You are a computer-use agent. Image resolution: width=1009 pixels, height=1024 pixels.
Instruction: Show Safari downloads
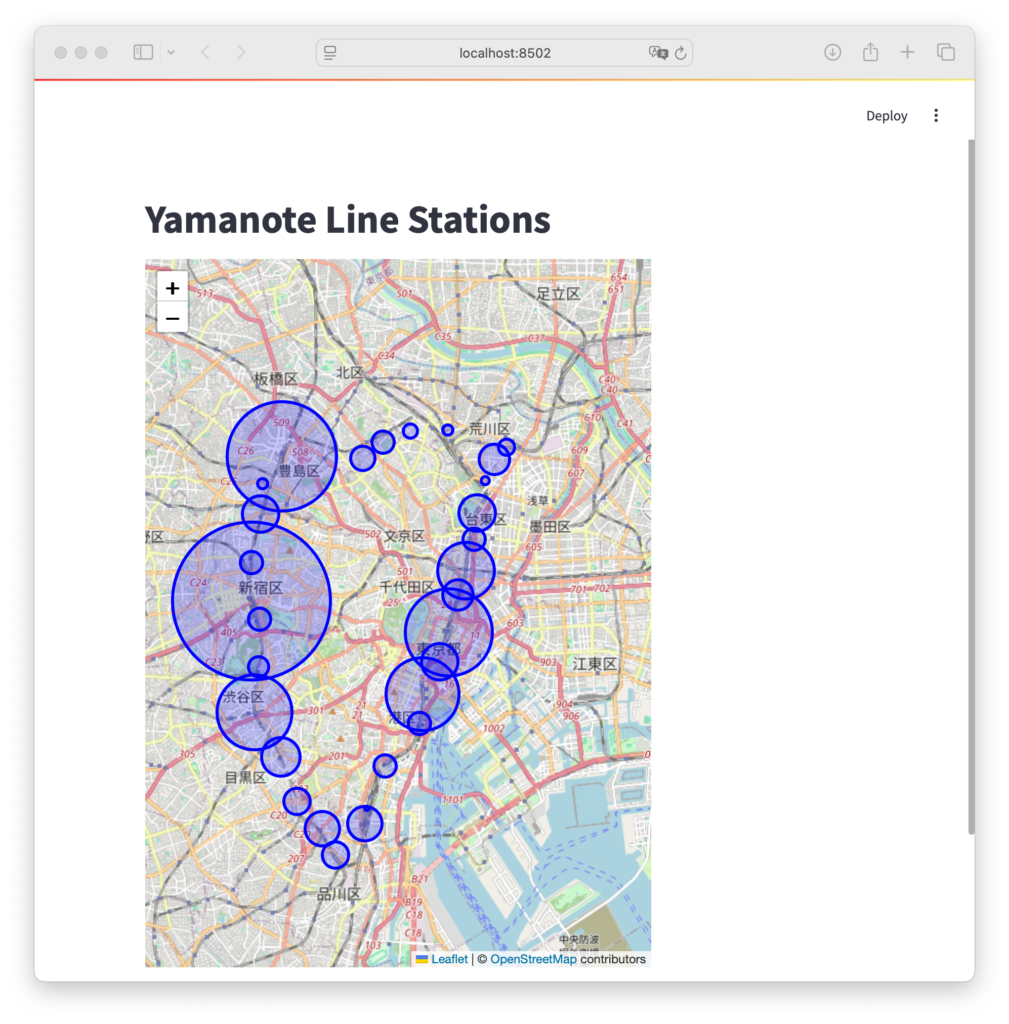(832, 52)
